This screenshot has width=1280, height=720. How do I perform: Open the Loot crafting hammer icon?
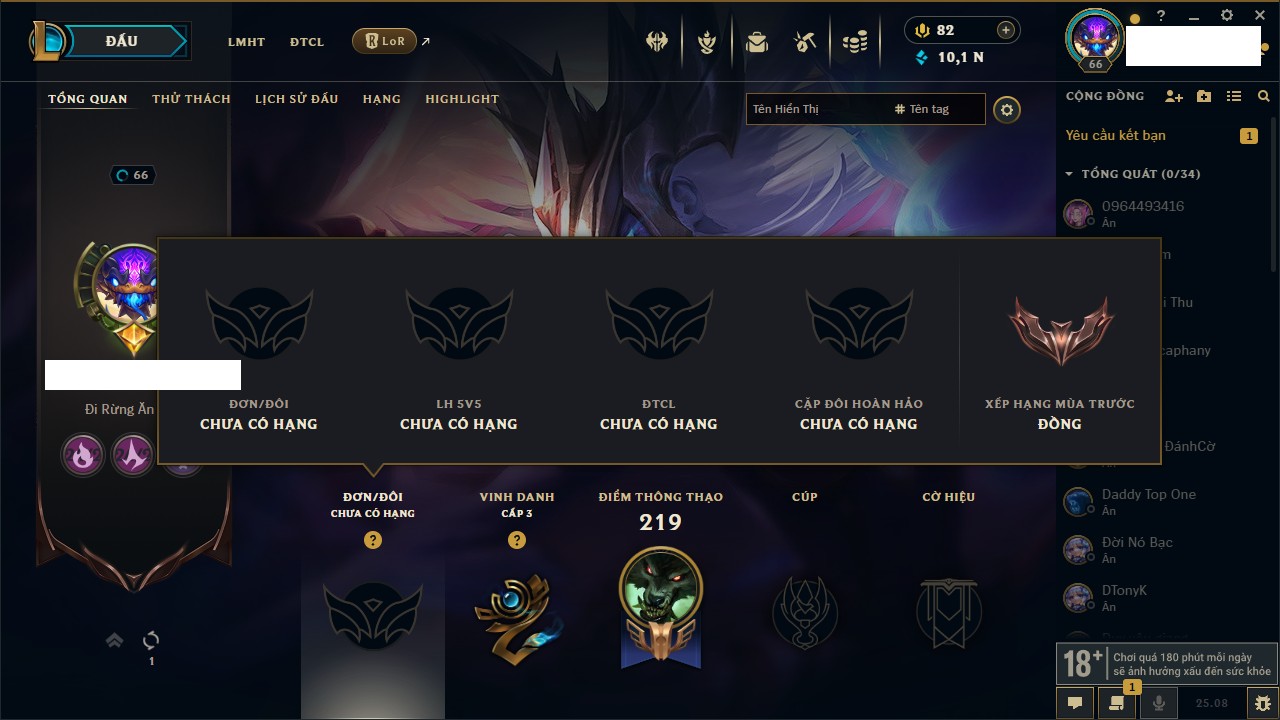click(805, 42)
